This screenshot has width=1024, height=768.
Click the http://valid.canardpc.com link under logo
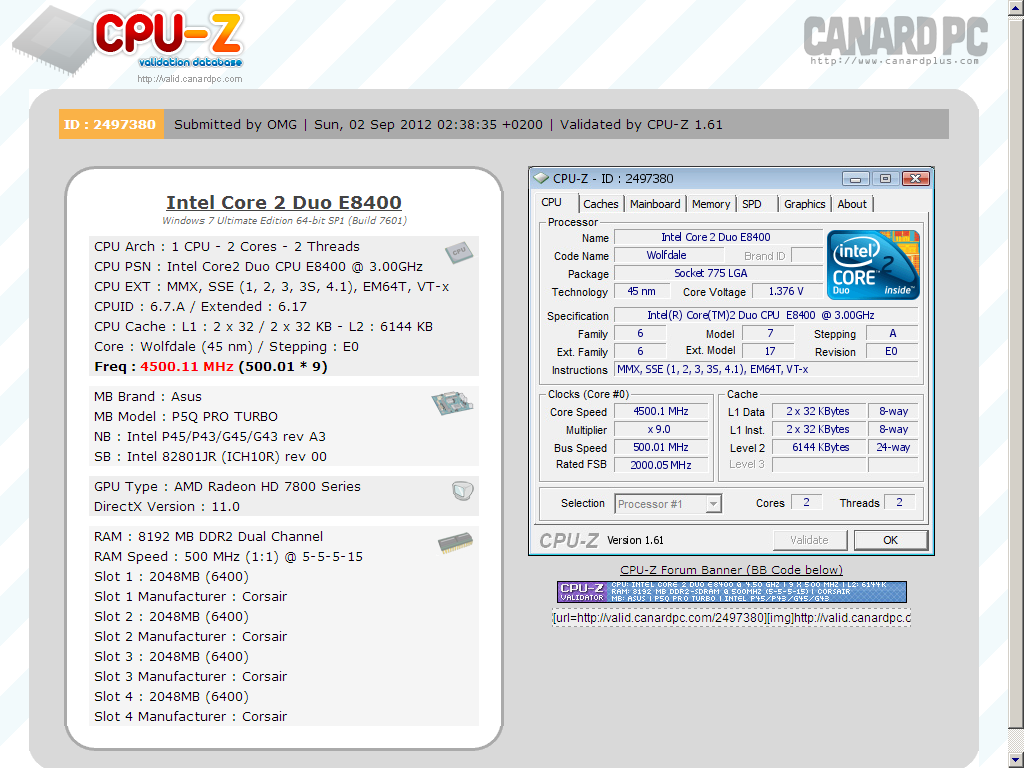coord(189,79)
